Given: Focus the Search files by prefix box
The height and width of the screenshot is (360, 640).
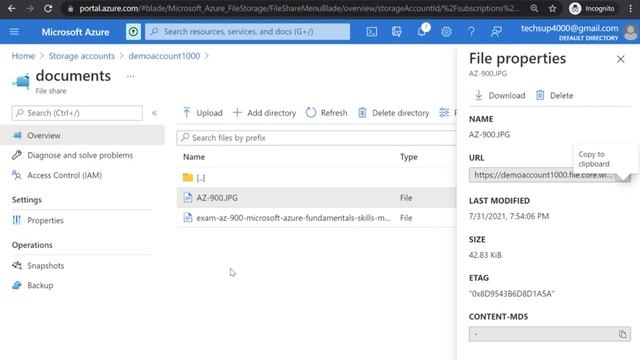Looking at the screenshot, I should pyautogui.click(x=316, y=138).
